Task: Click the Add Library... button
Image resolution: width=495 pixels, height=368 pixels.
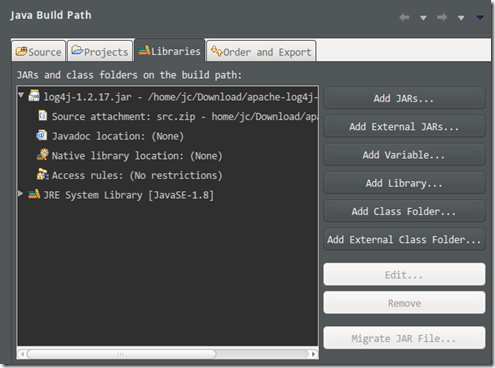Action: [x=404, y=183]
